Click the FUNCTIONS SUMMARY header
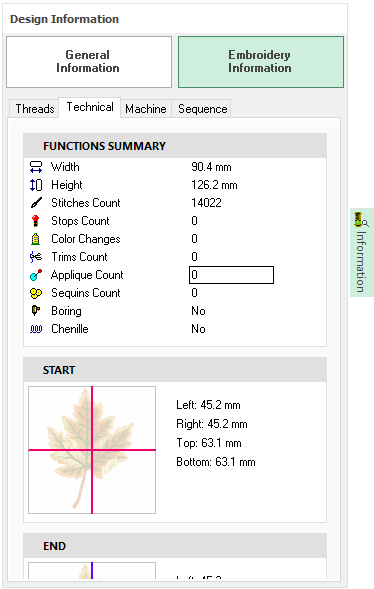 pos(175,146)
